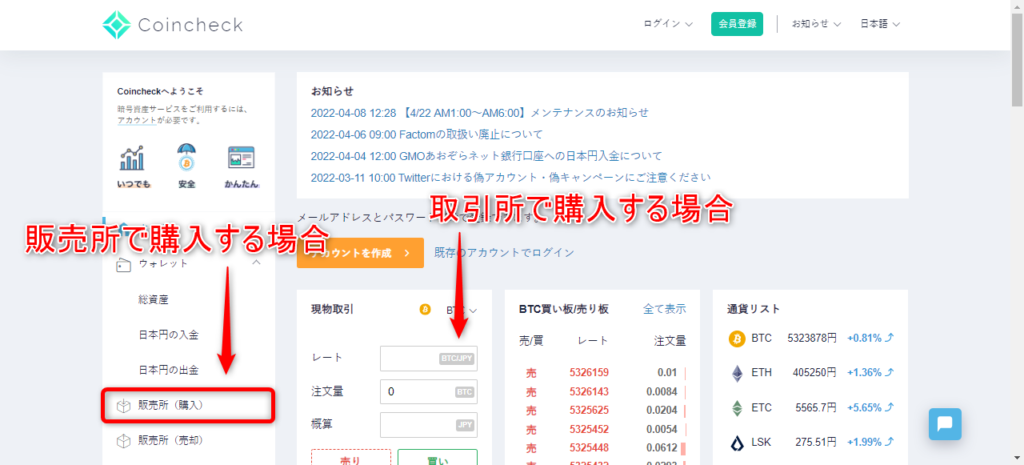Open the chat support bubble
The height and width of the screenshot is (465, 1024).
945,425
